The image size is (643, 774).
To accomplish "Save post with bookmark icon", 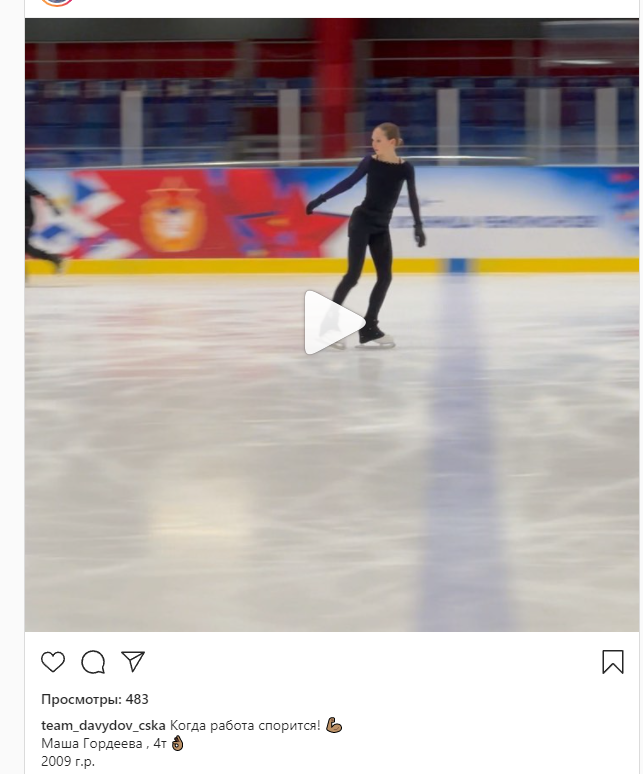I will (x=613, y=662).
